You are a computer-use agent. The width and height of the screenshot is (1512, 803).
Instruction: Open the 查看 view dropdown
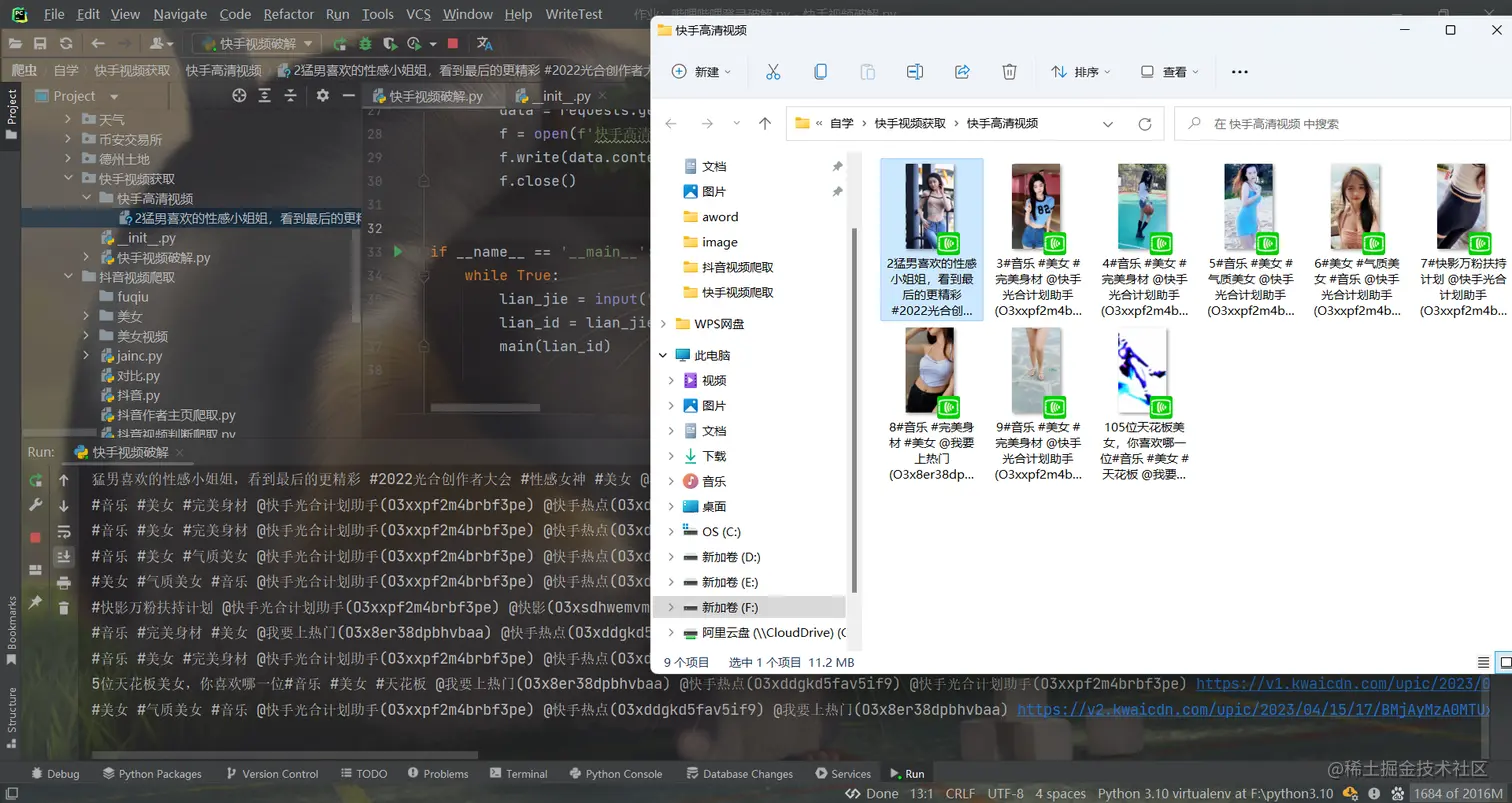1171,72
